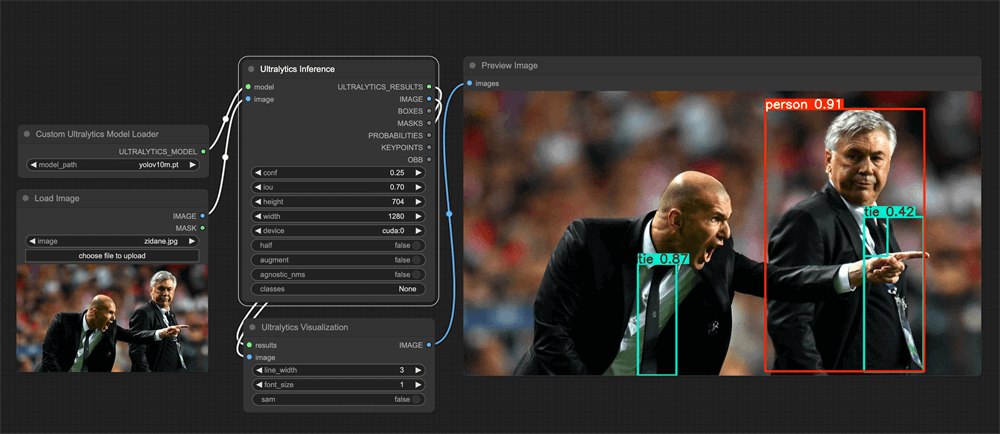Screen dimensions: 1000x434
Task: Decrease iou value with left arrow
Action: pyautogui.click(x=258, y=187)
